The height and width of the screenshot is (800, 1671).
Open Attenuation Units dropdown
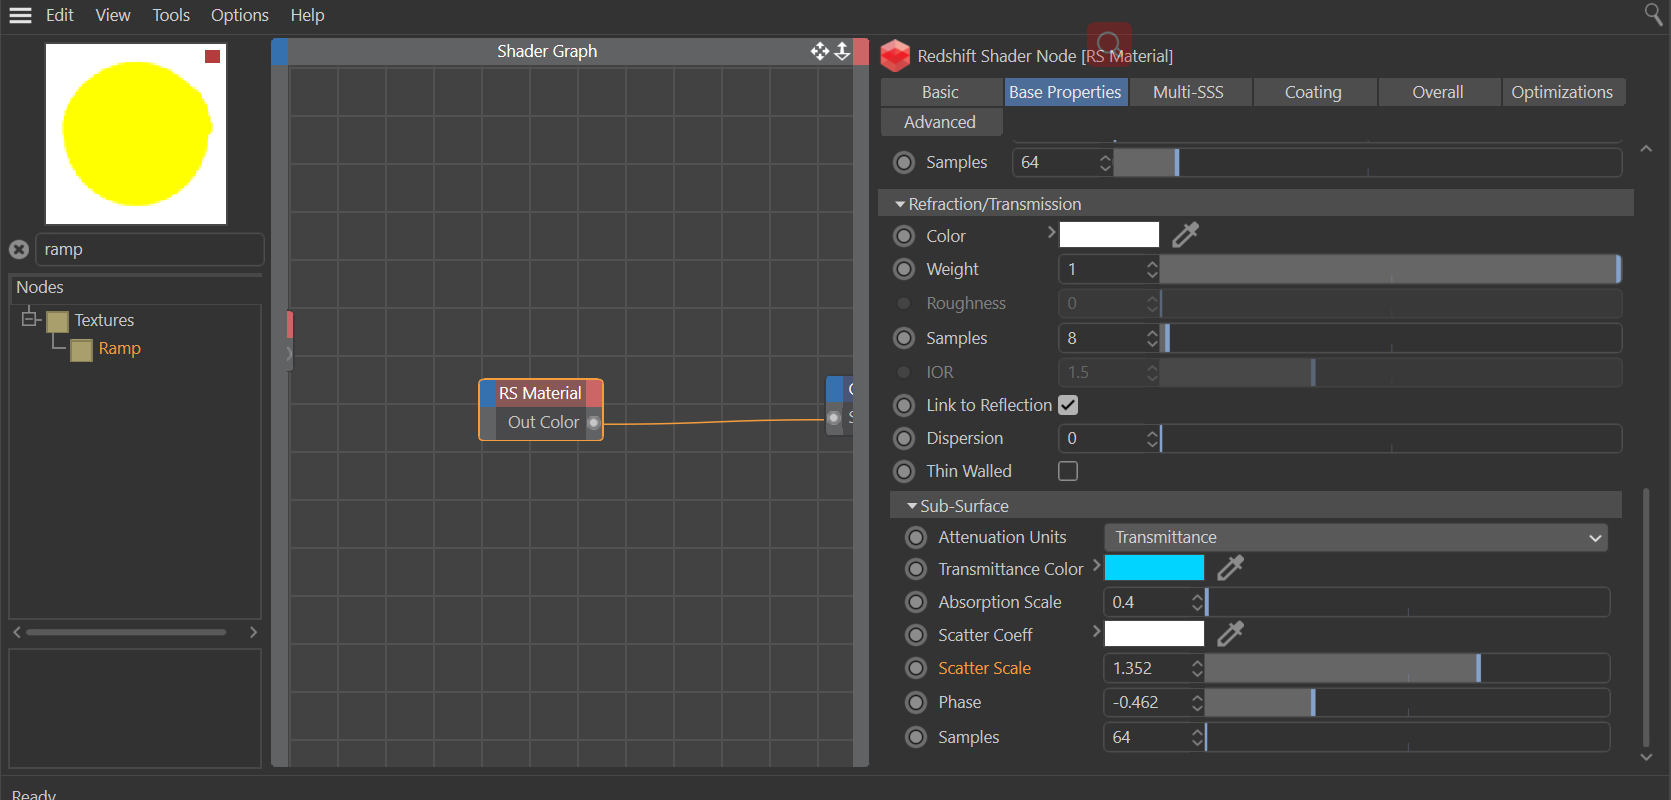tap(1356, 537)
